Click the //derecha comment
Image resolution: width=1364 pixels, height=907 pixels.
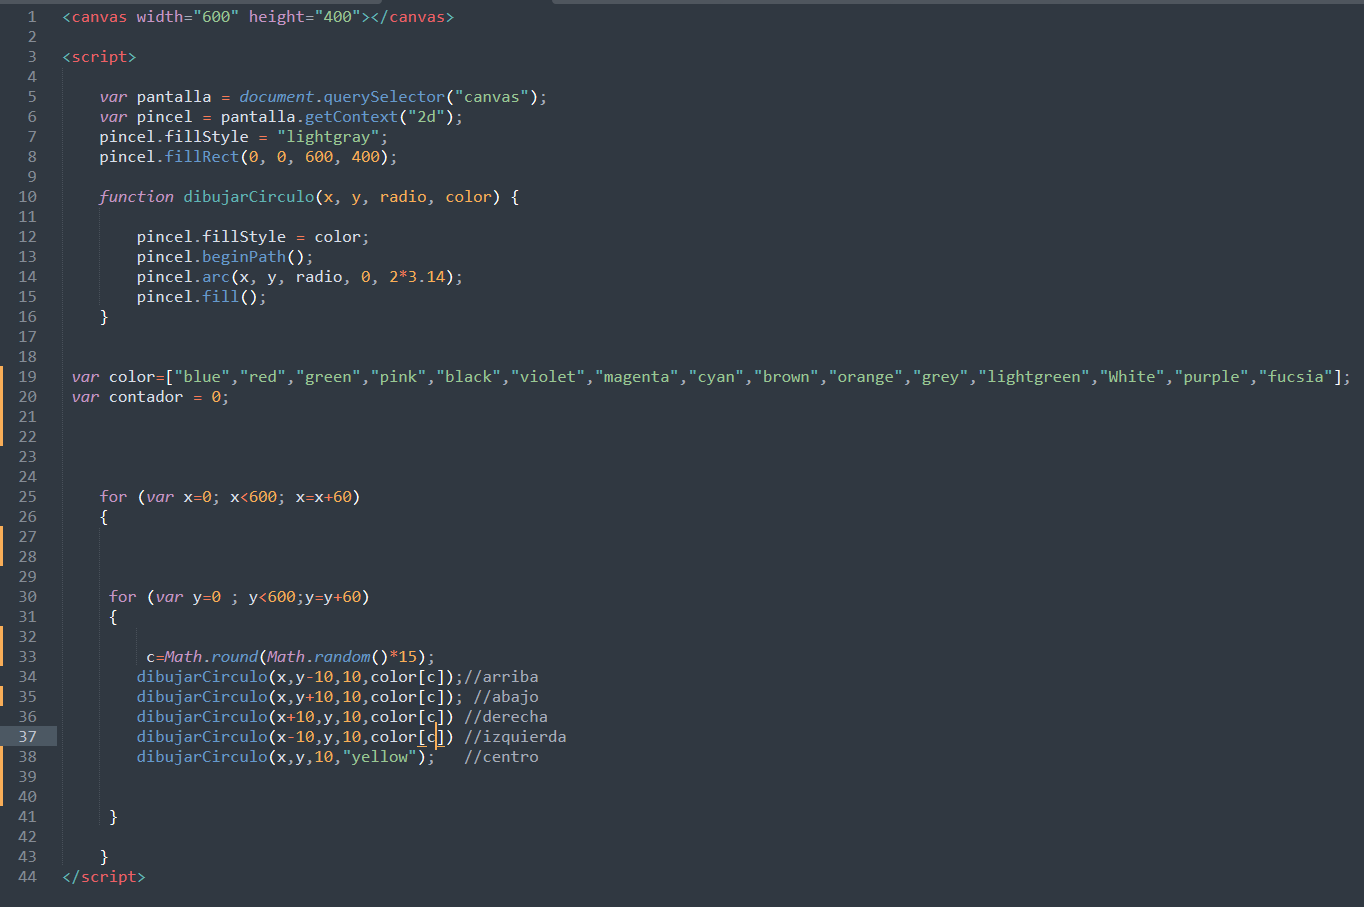coord(506,717)
